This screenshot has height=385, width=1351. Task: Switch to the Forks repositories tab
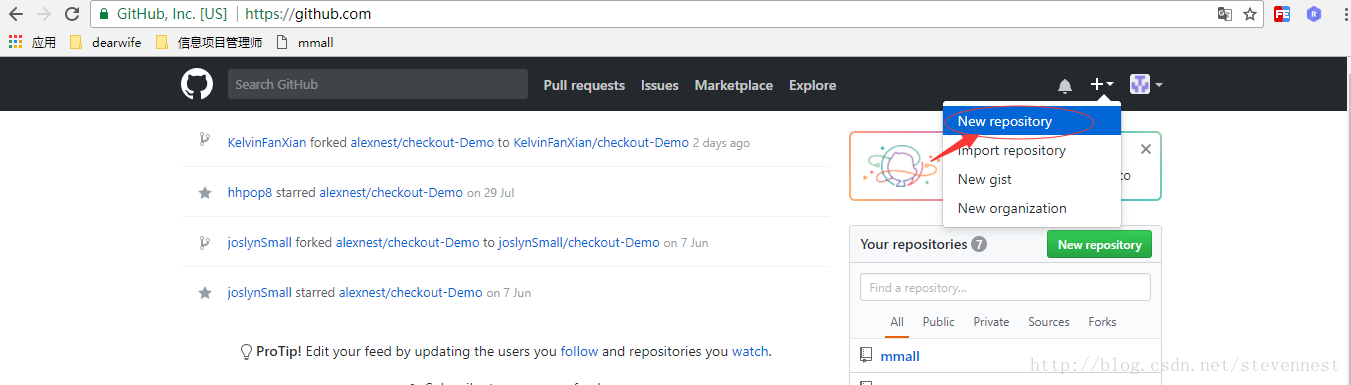1102,322
